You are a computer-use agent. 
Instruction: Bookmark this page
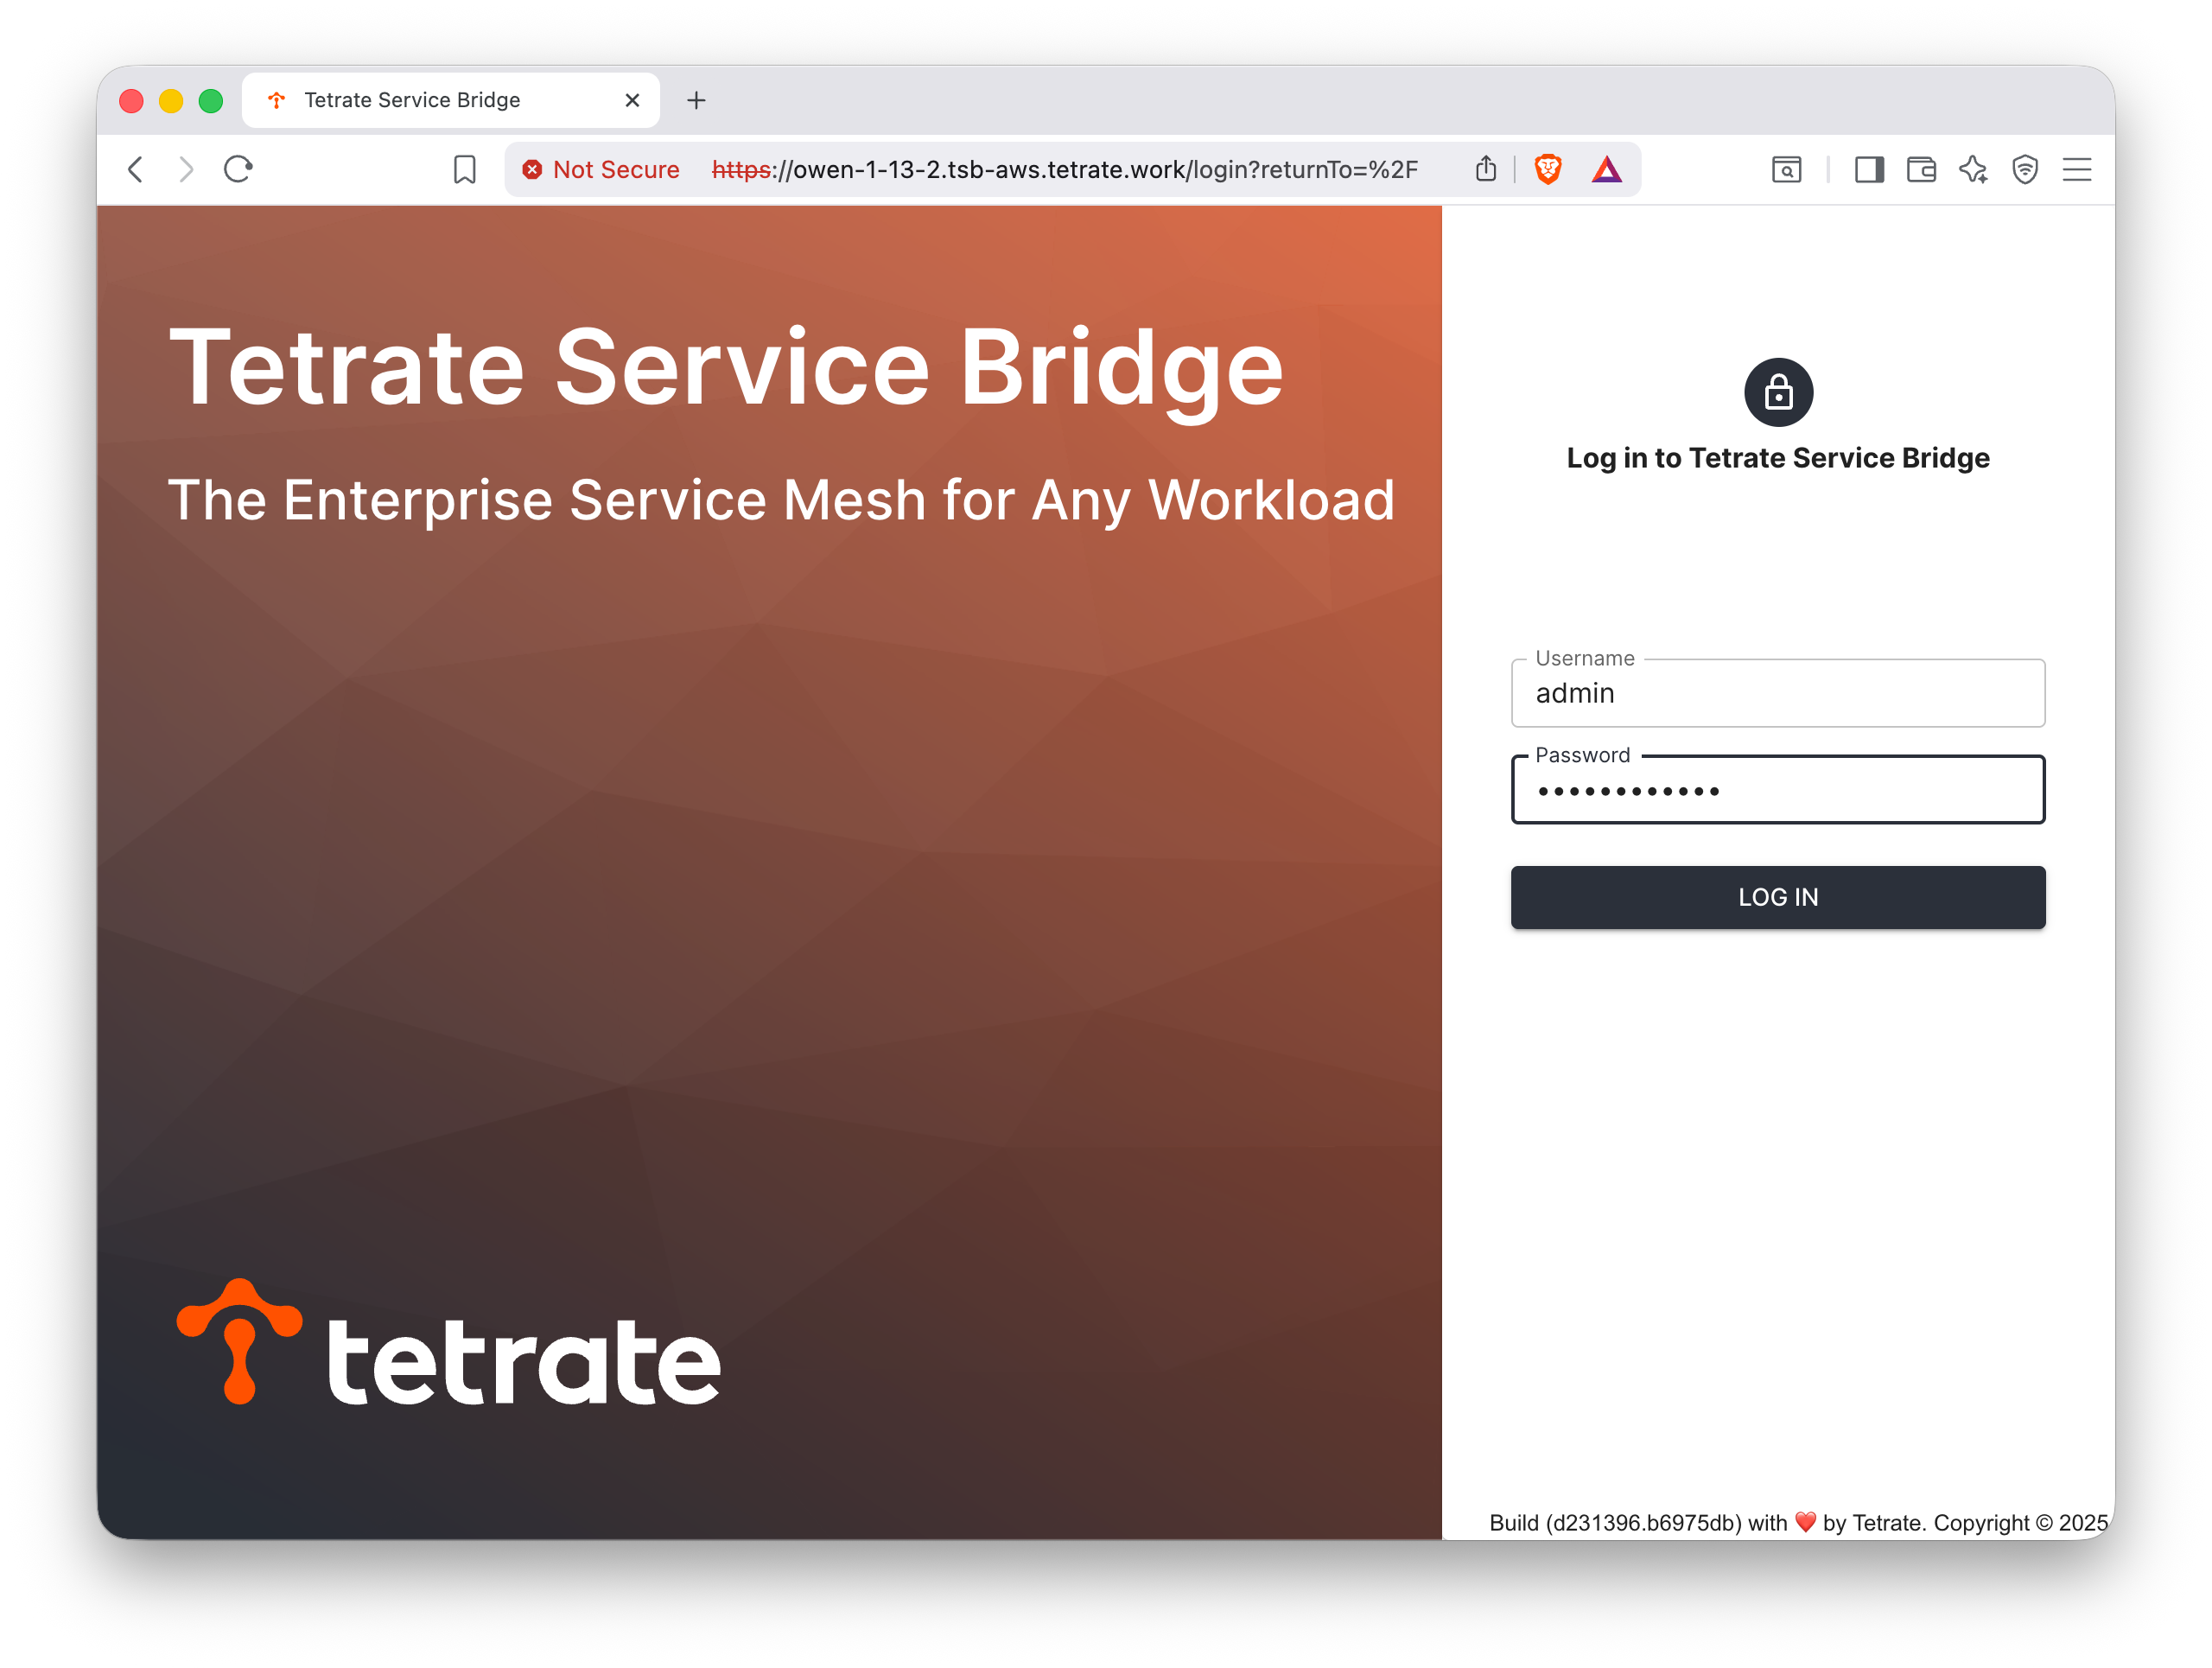pos(464,169)
